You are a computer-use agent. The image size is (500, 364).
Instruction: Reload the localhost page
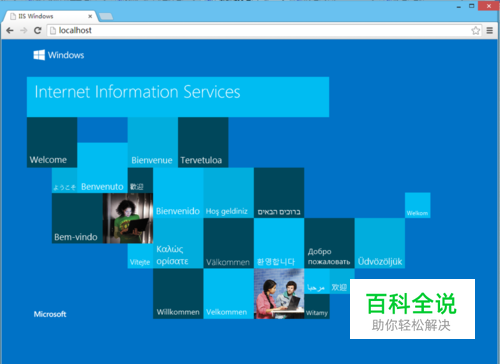tap(38, 30)
